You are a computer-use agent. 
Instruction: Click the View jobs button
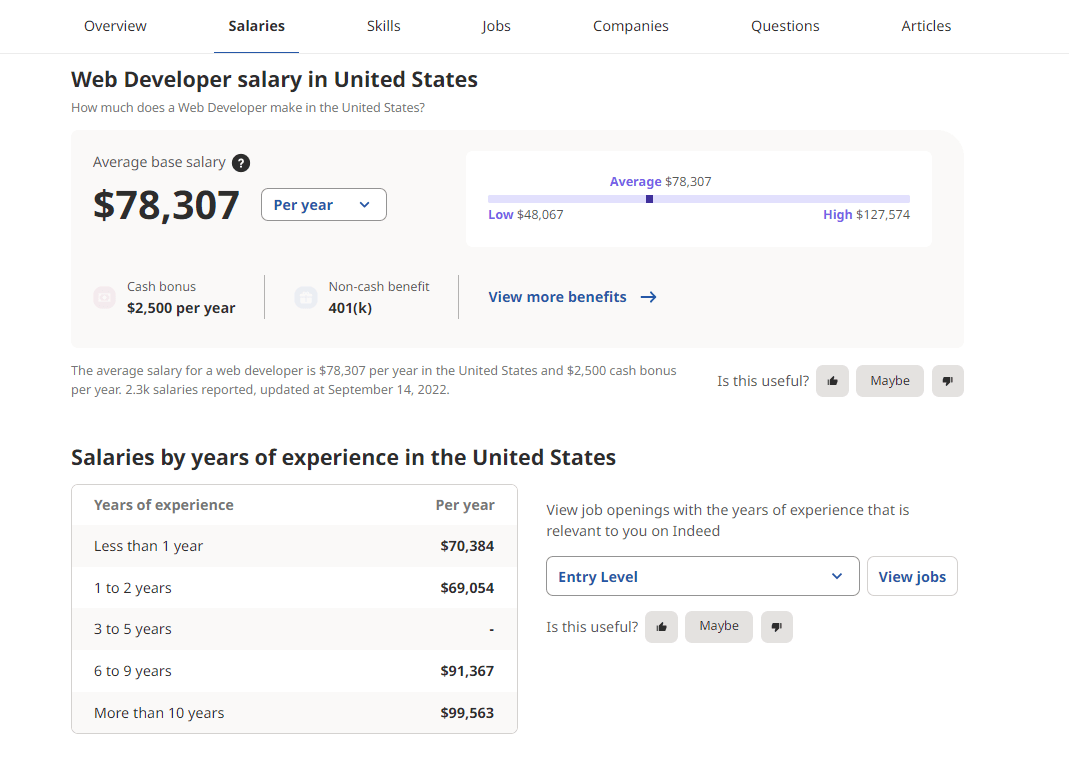click(912, 576)
